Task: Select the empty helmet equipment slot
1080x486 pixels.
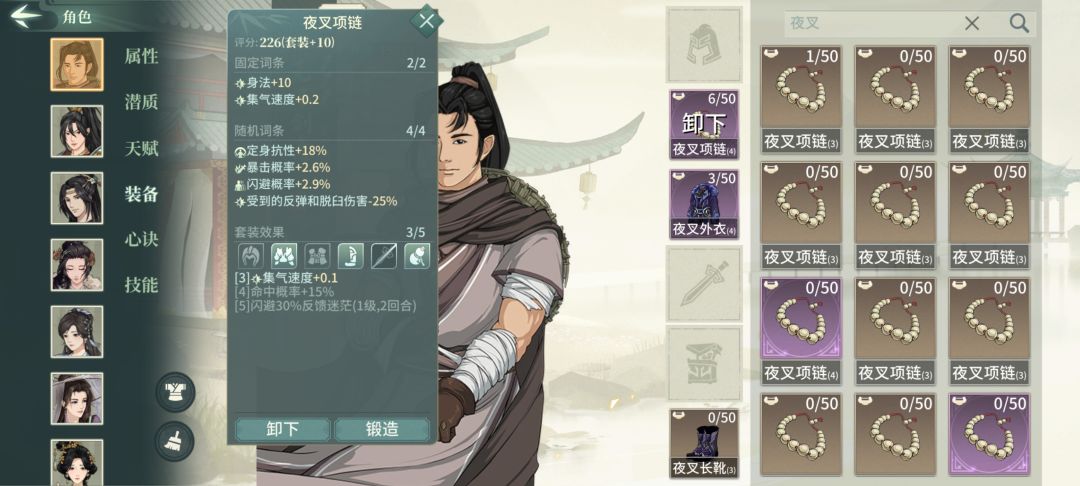Action: point(705,45)
